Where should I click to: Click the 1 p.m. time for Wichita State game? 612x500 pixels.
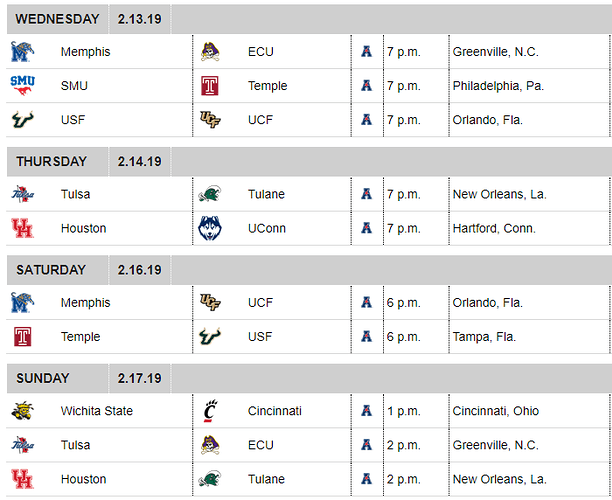click(404, 411)
